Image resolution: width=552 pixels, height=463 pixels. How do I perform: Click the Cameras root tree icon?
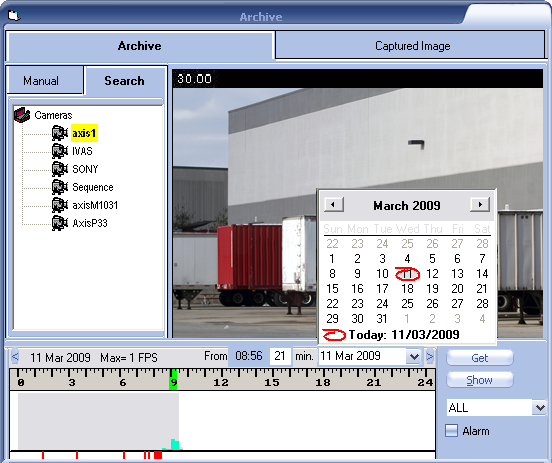22,115
